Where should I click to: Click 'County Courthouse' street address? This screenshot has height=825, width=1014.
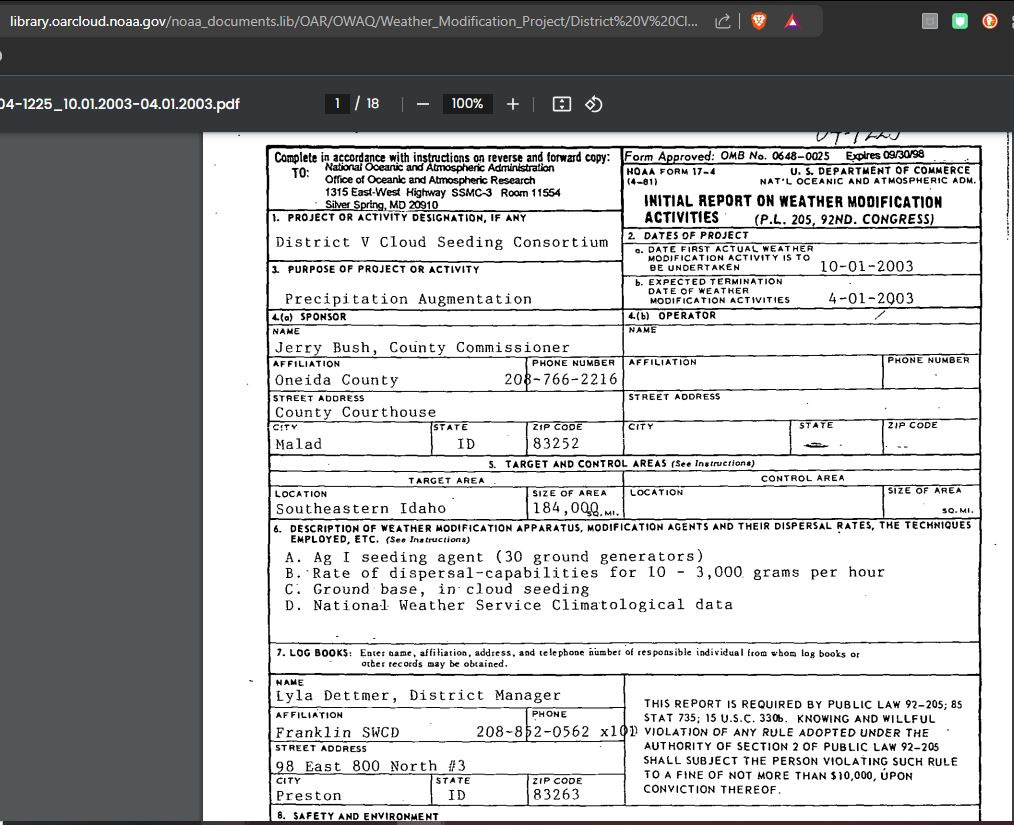[x=355, y=412]
